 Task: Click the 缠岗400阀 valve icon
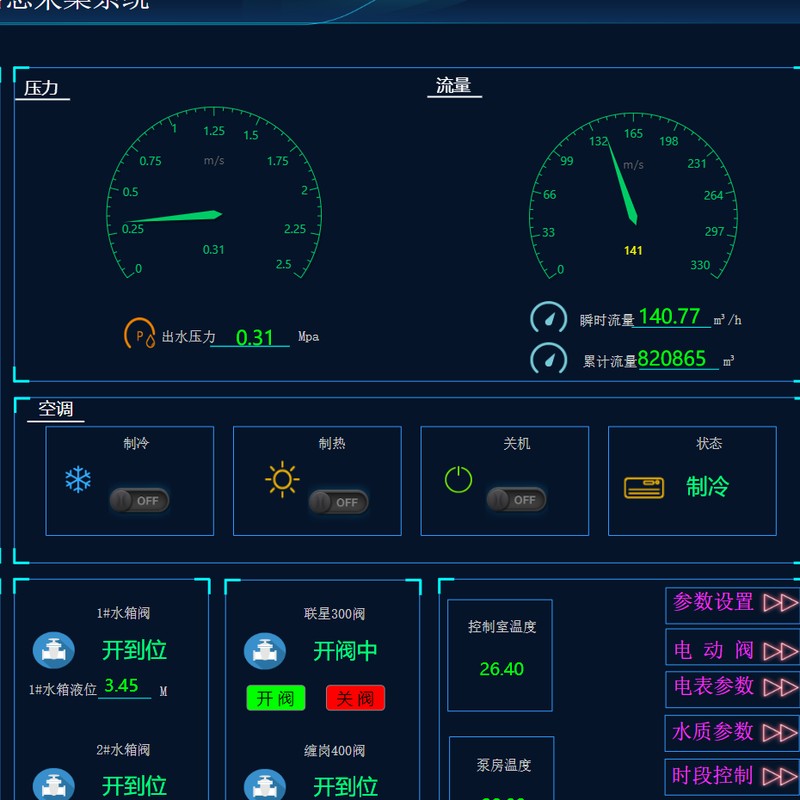pos(265,785)
